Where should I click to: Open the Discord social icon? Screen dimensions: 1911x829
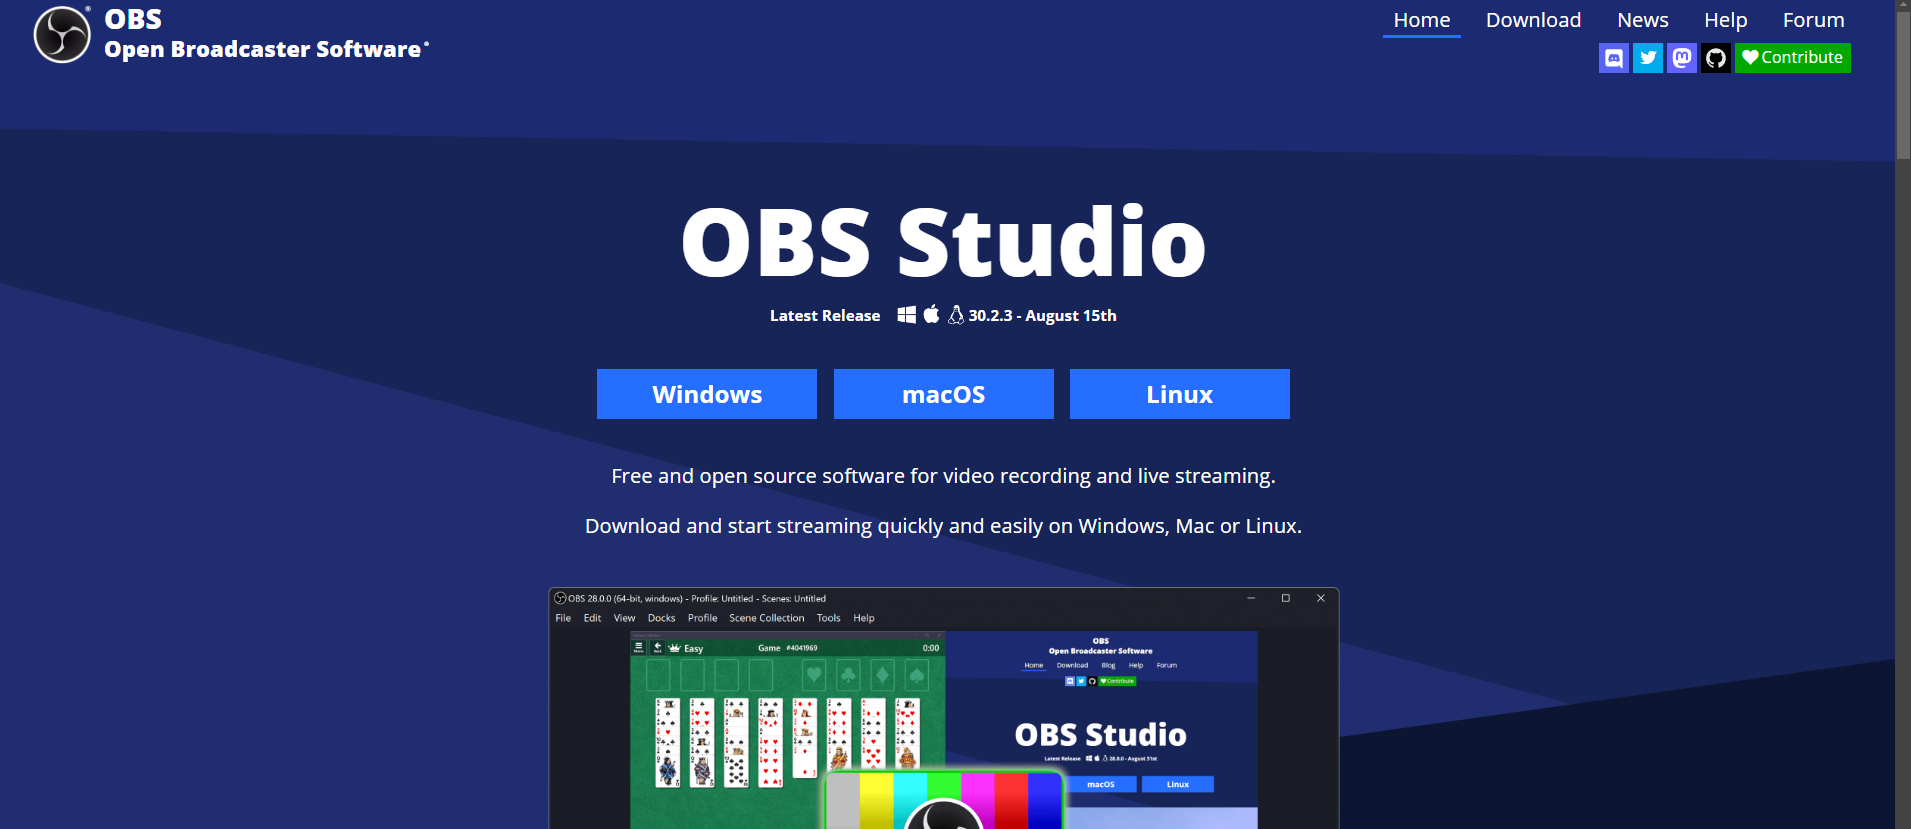point(1614,58)
